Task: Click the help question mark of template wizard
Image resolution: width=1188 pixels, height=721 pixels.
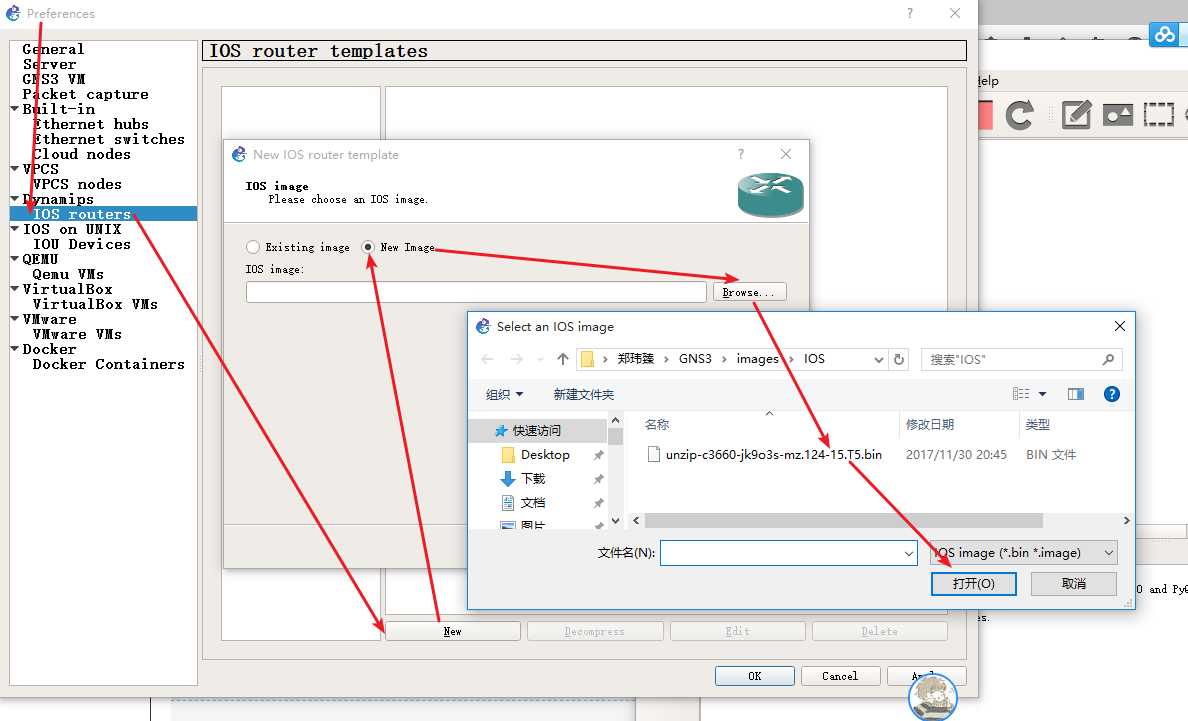Action: click(741, 154)
